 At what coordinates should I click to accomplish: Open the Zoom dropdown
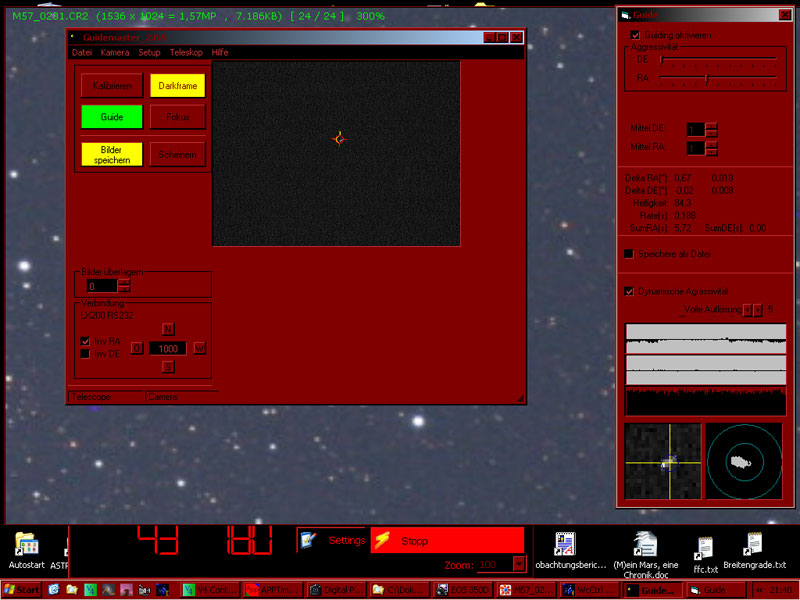519,565
